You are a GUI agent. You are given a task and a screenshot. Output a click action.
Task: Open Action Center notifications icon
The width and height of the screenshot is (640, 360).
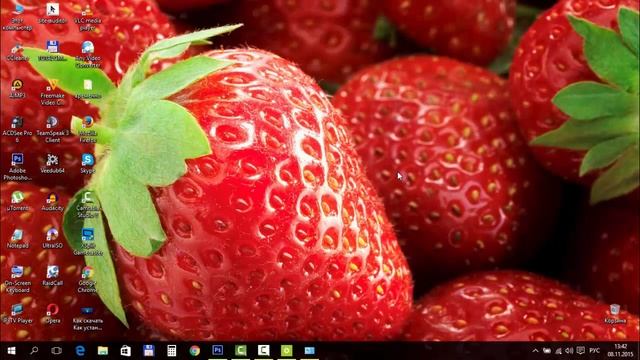click(580, 351)
